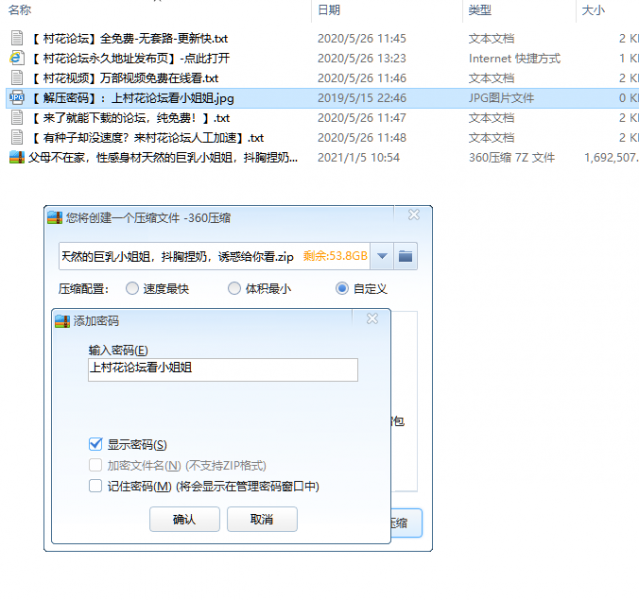The image size is (639, 600).
Task: Click the Internet Explorer shortcut icon
Action: point(17,58)
